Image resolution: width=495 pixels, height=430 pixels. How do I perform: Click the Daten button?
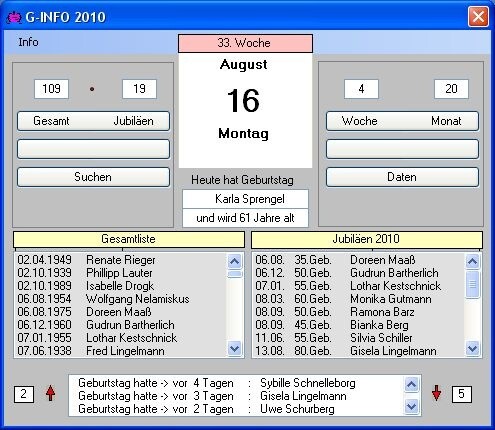point(402,177)
